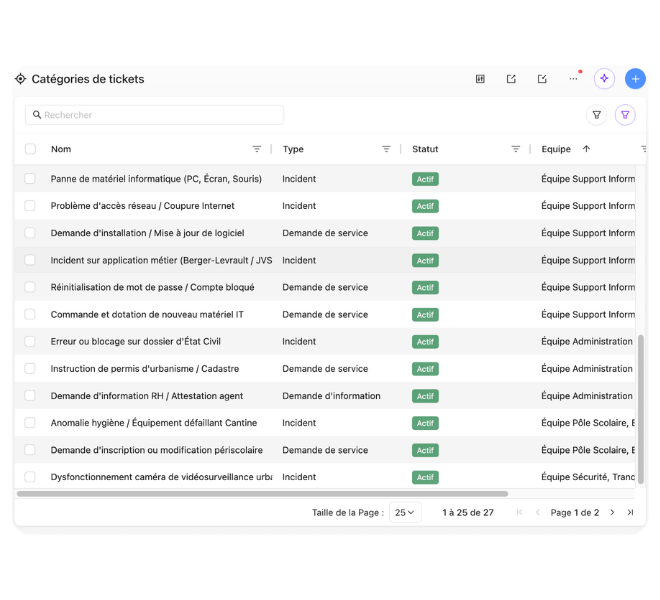Click the column layout icon in header
Screen dimensions: 660x600
click(x=480, y=79)
